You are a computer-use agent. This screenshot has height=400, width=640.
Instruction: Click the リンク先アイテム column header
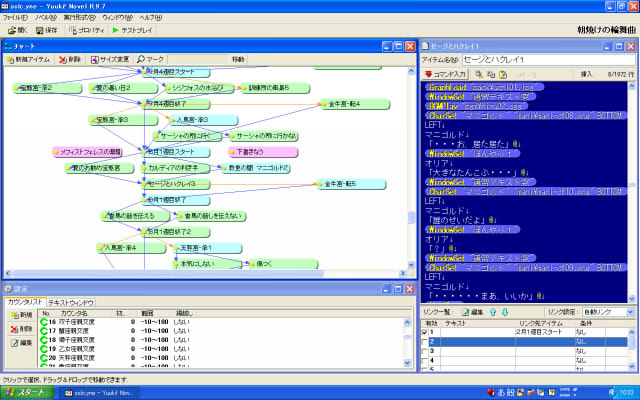[x=544, y=323]
